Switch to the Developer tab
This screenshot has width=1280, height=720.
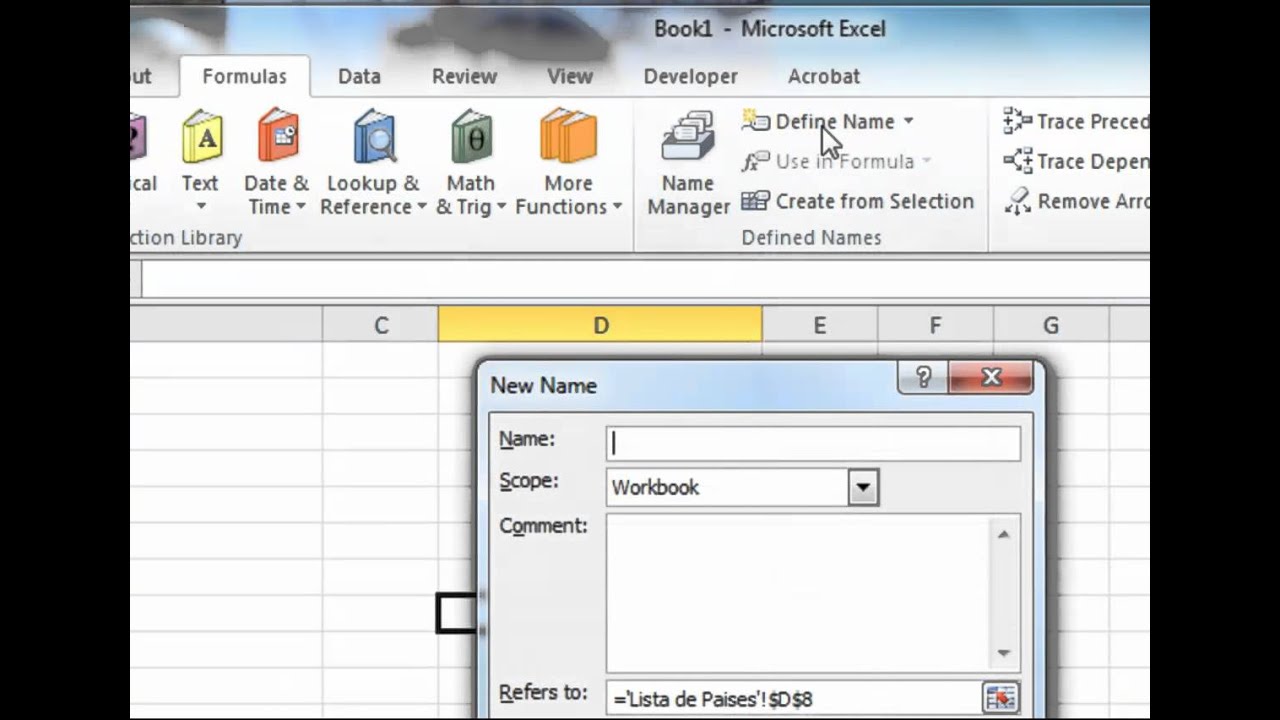tap(690, 76)
